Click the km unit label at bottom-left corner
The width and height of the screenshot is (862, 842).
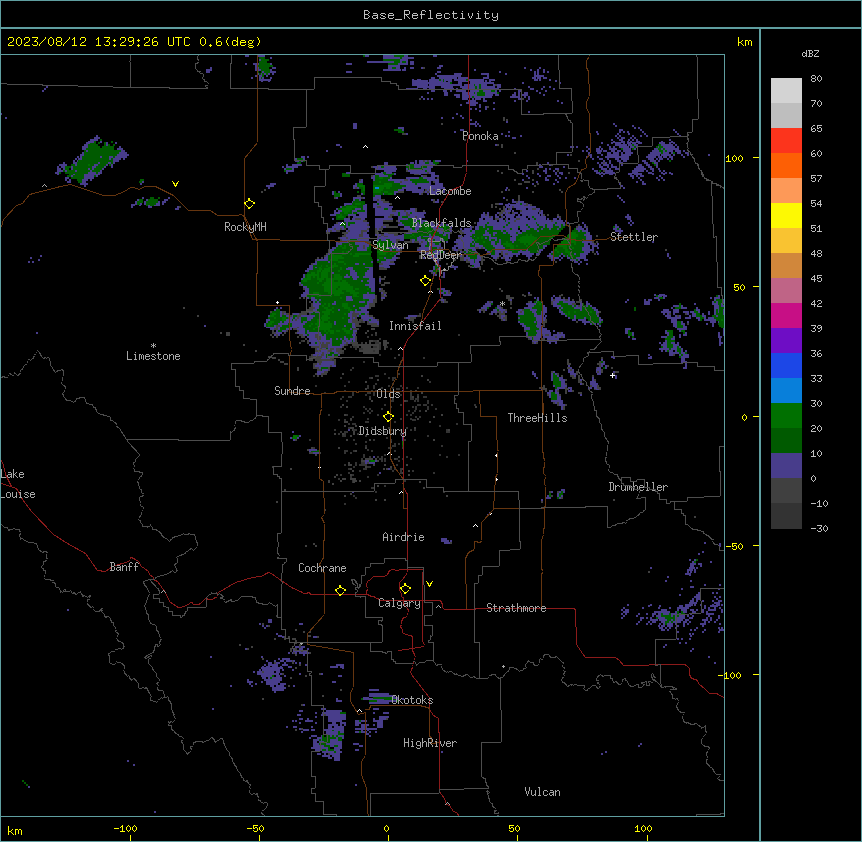[15, 830]
